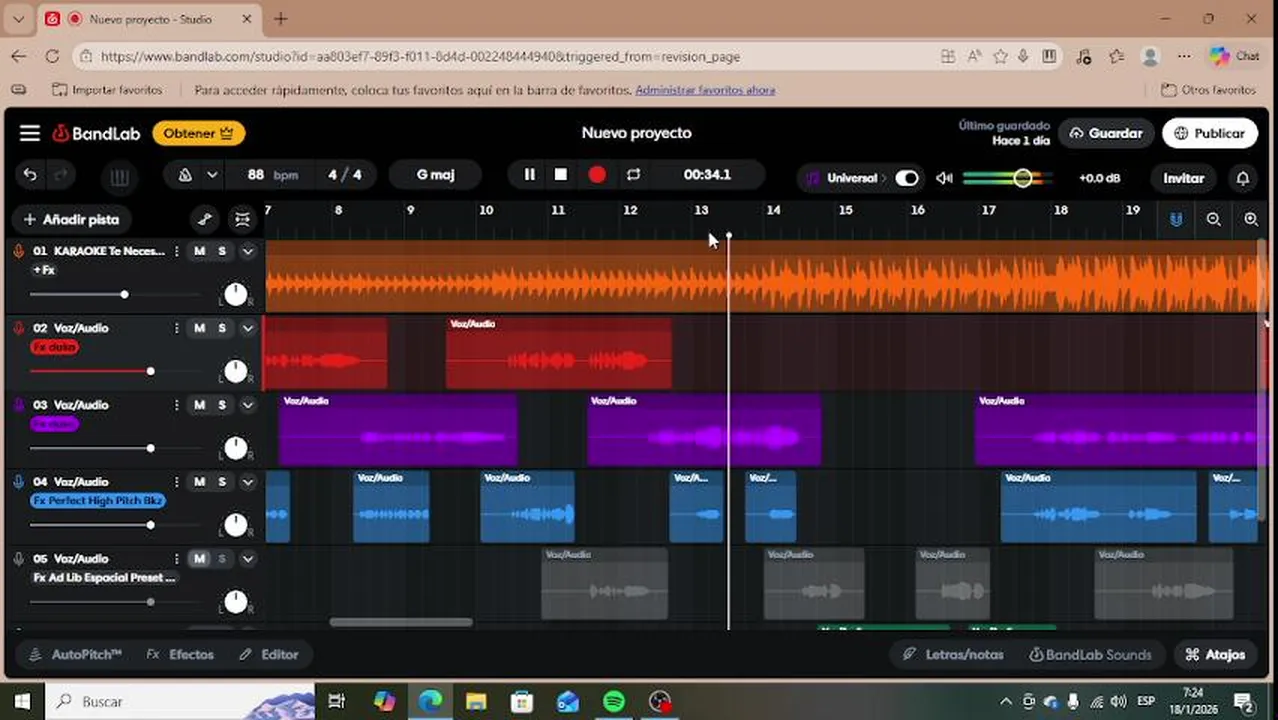The width and height of the screenshot is (1278, 720).
Task: Click the Administrar favoritos ahora link
Action: (x=705, y=90)
